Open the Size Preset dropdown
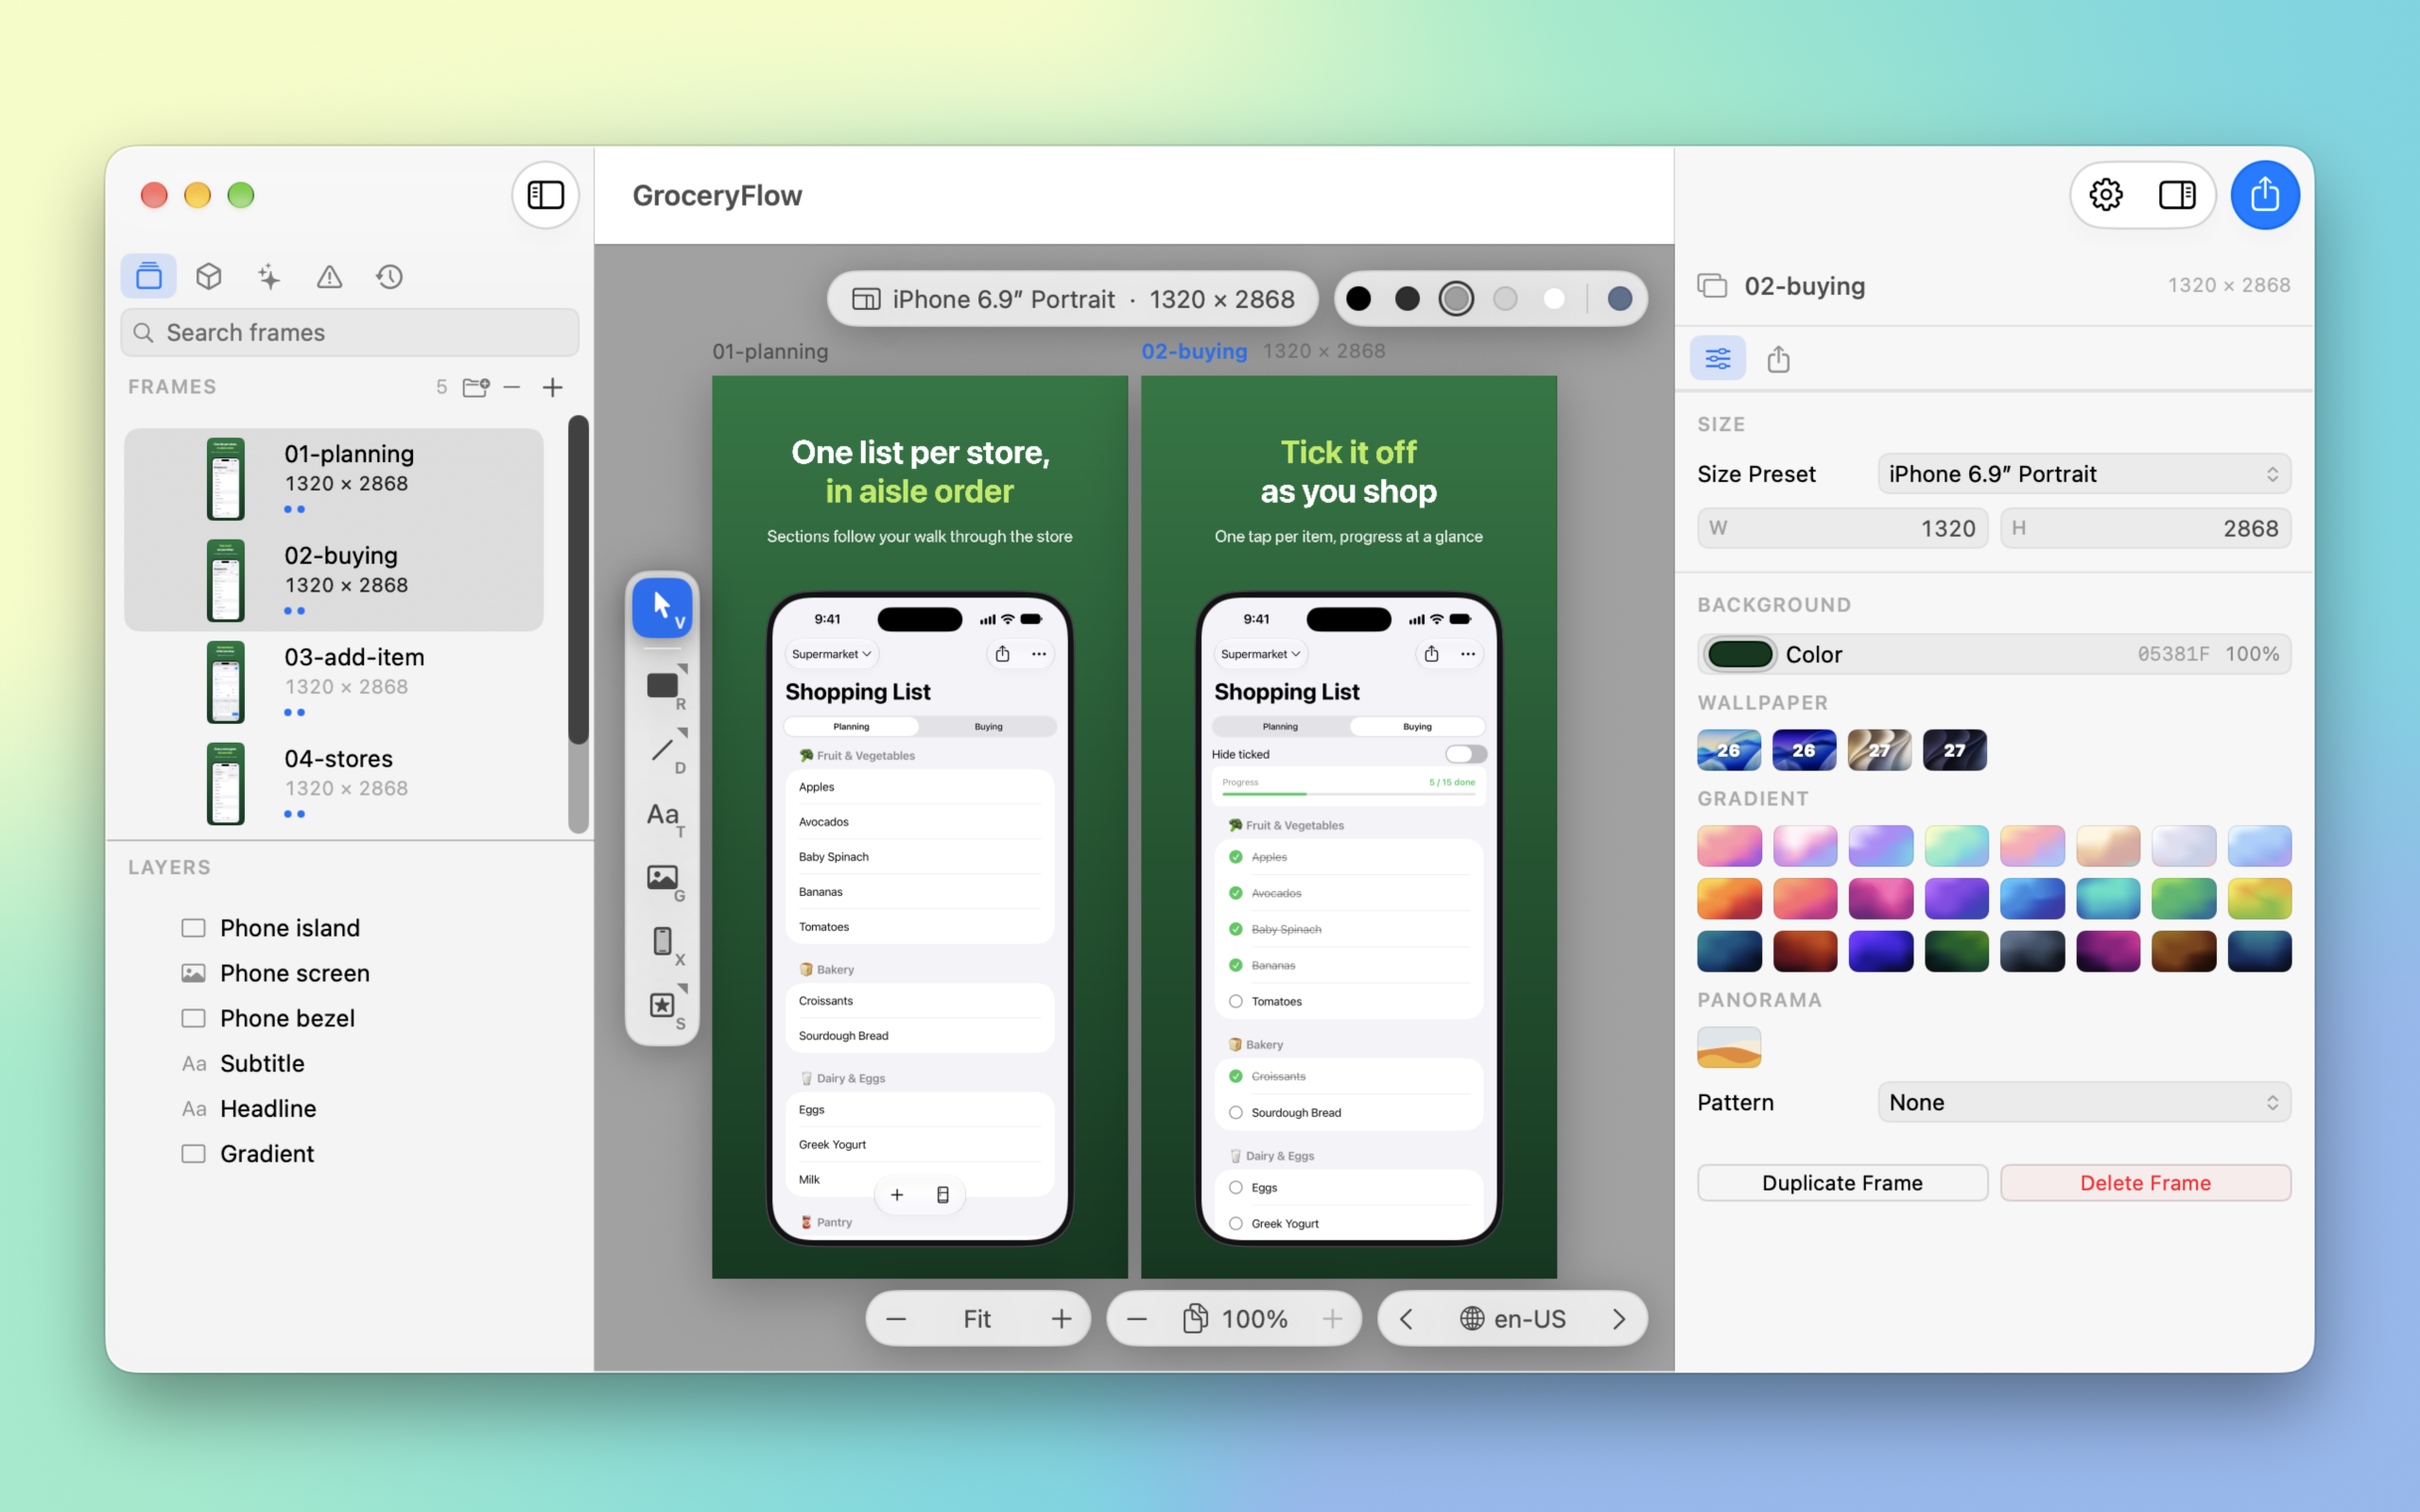Image resolution: width=2420 pixels, height=1512 pixels. coord(2084,474)
